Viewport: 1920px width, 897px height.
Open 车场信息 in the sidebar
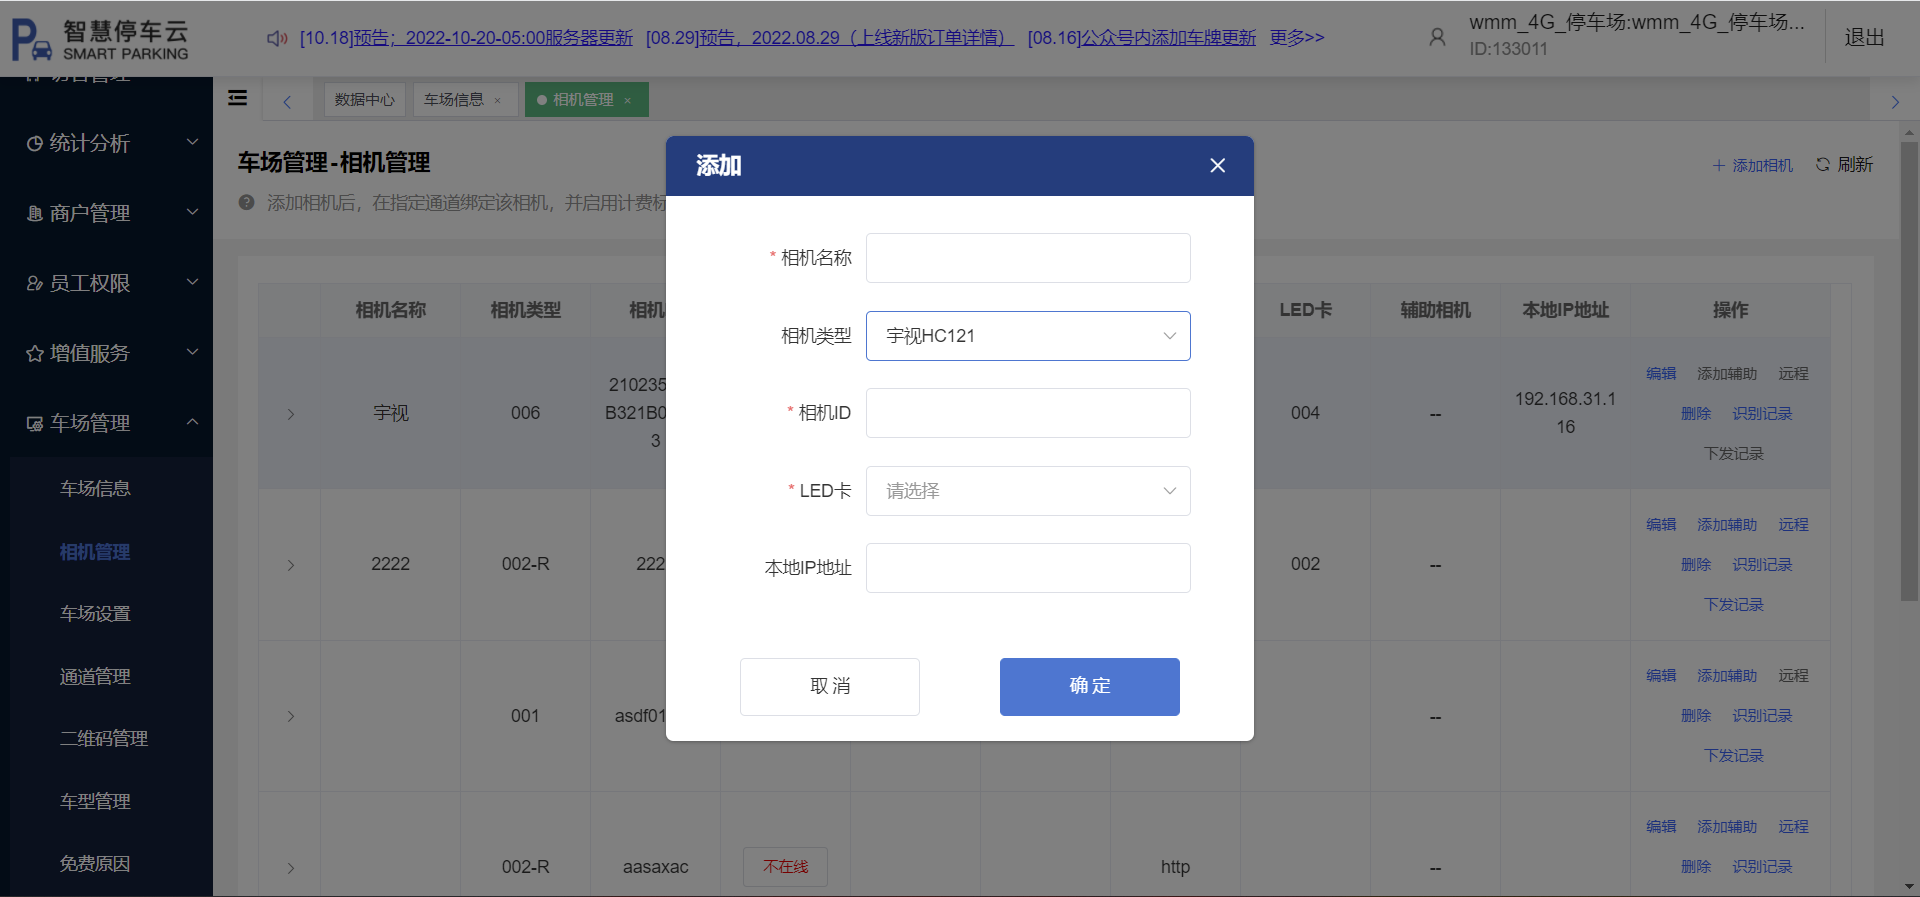(95, 488)
